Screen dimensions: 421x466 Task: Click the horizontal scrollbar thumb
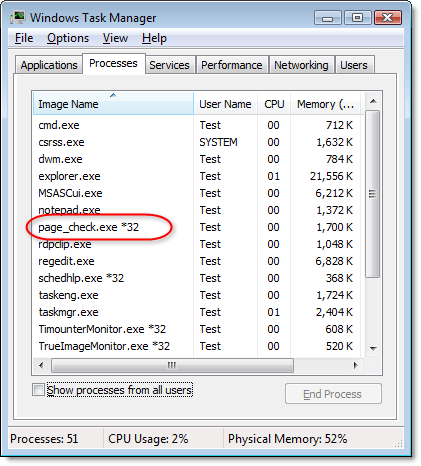pos(172,365)
